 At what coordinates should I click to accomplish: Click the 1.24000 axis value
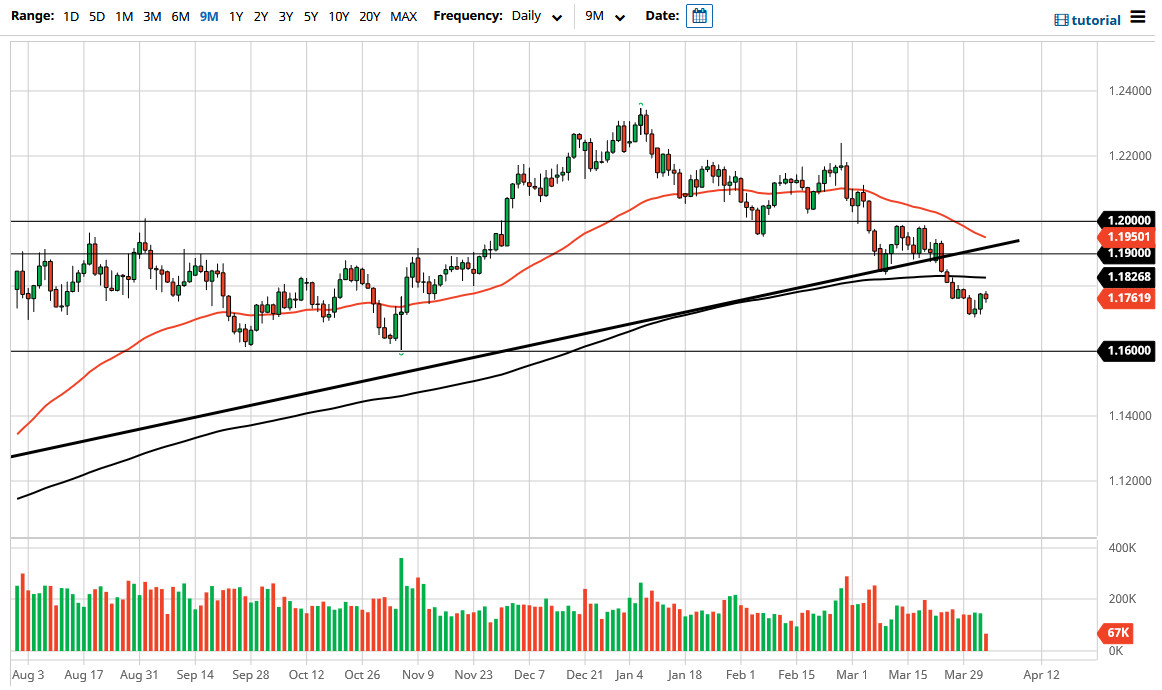(x=1130, y=91)
